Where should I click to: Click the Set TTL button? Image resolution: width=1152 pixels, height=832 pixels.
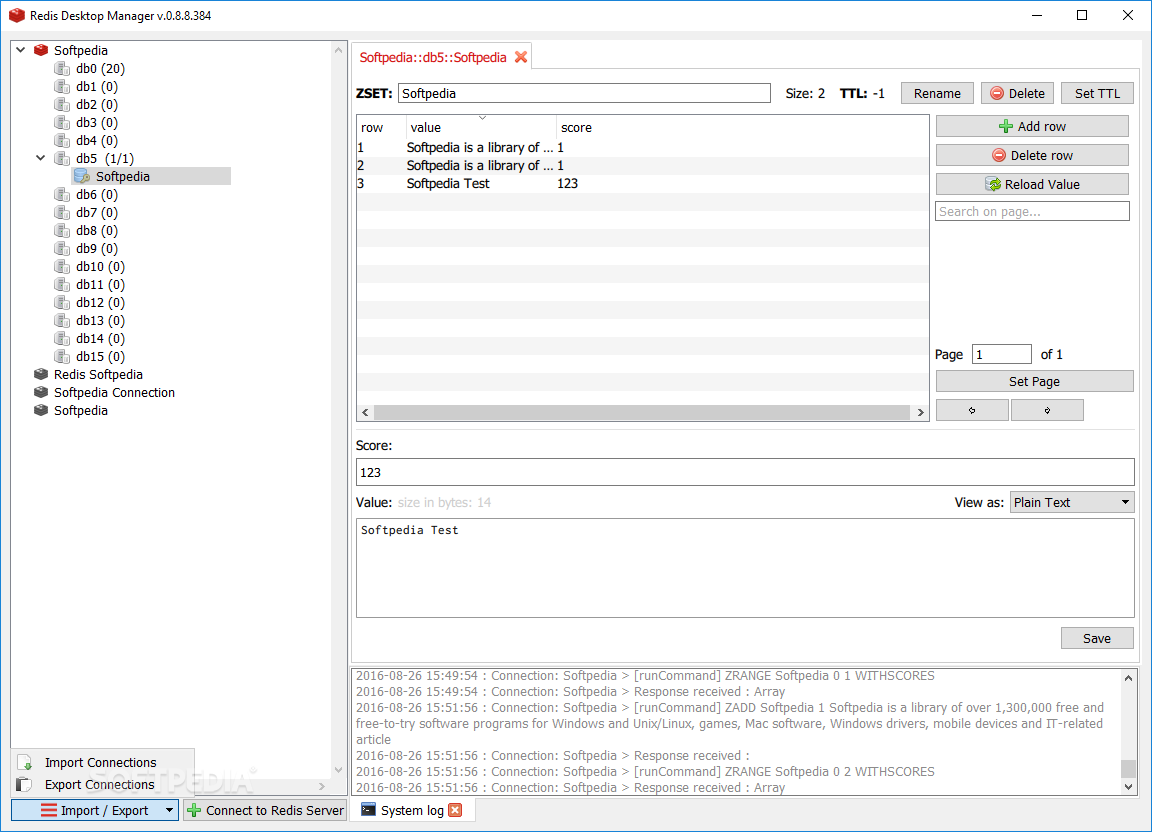click(x=1098, y=93)
